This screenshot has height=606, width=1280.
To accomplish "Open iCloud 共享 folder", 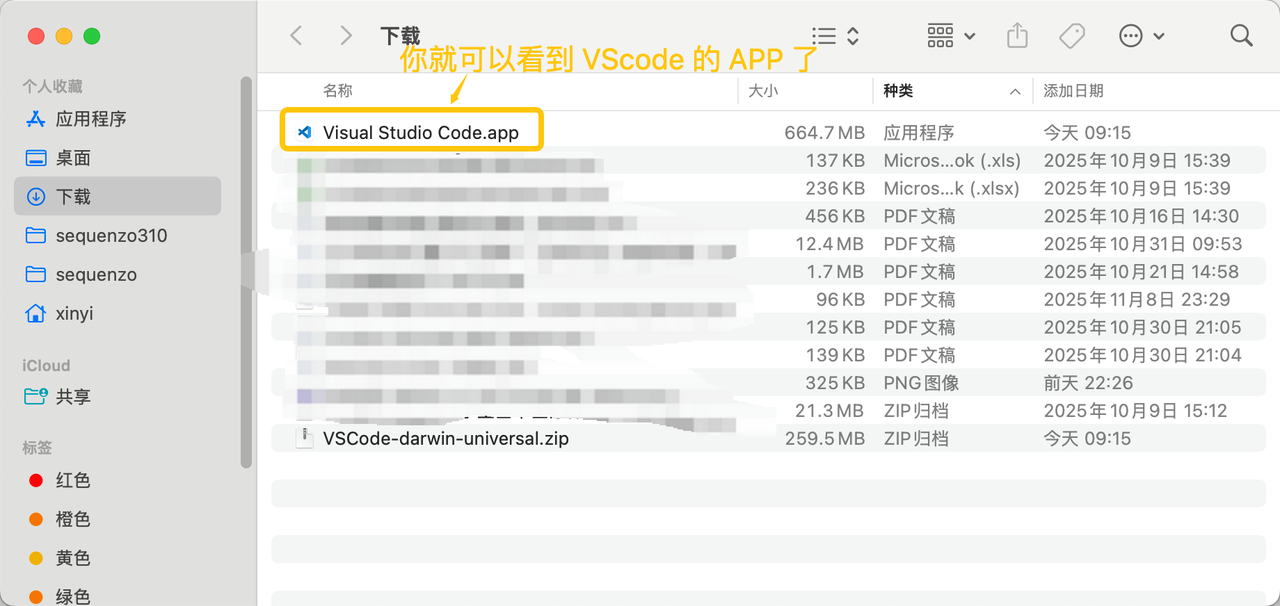I will click(73, 397).
